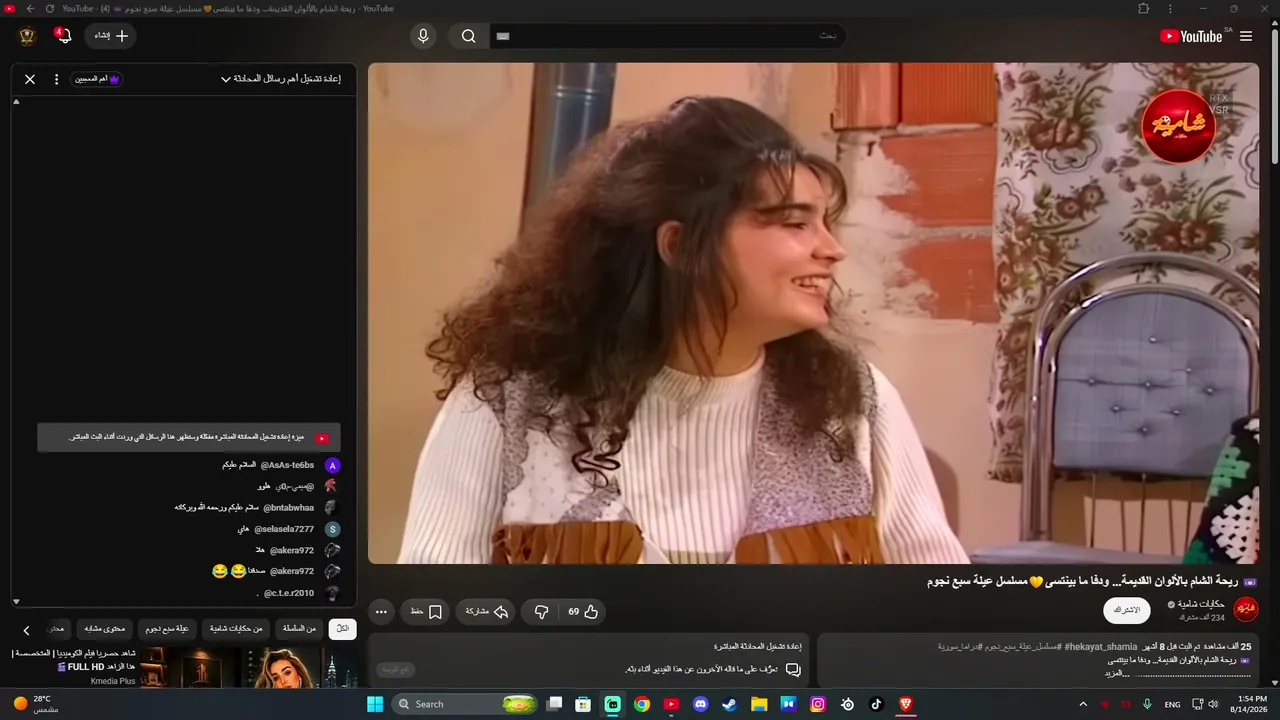1280x720 pixels.
Task: Show hidden system tray icons
Action: click(x=1082, y=704)
